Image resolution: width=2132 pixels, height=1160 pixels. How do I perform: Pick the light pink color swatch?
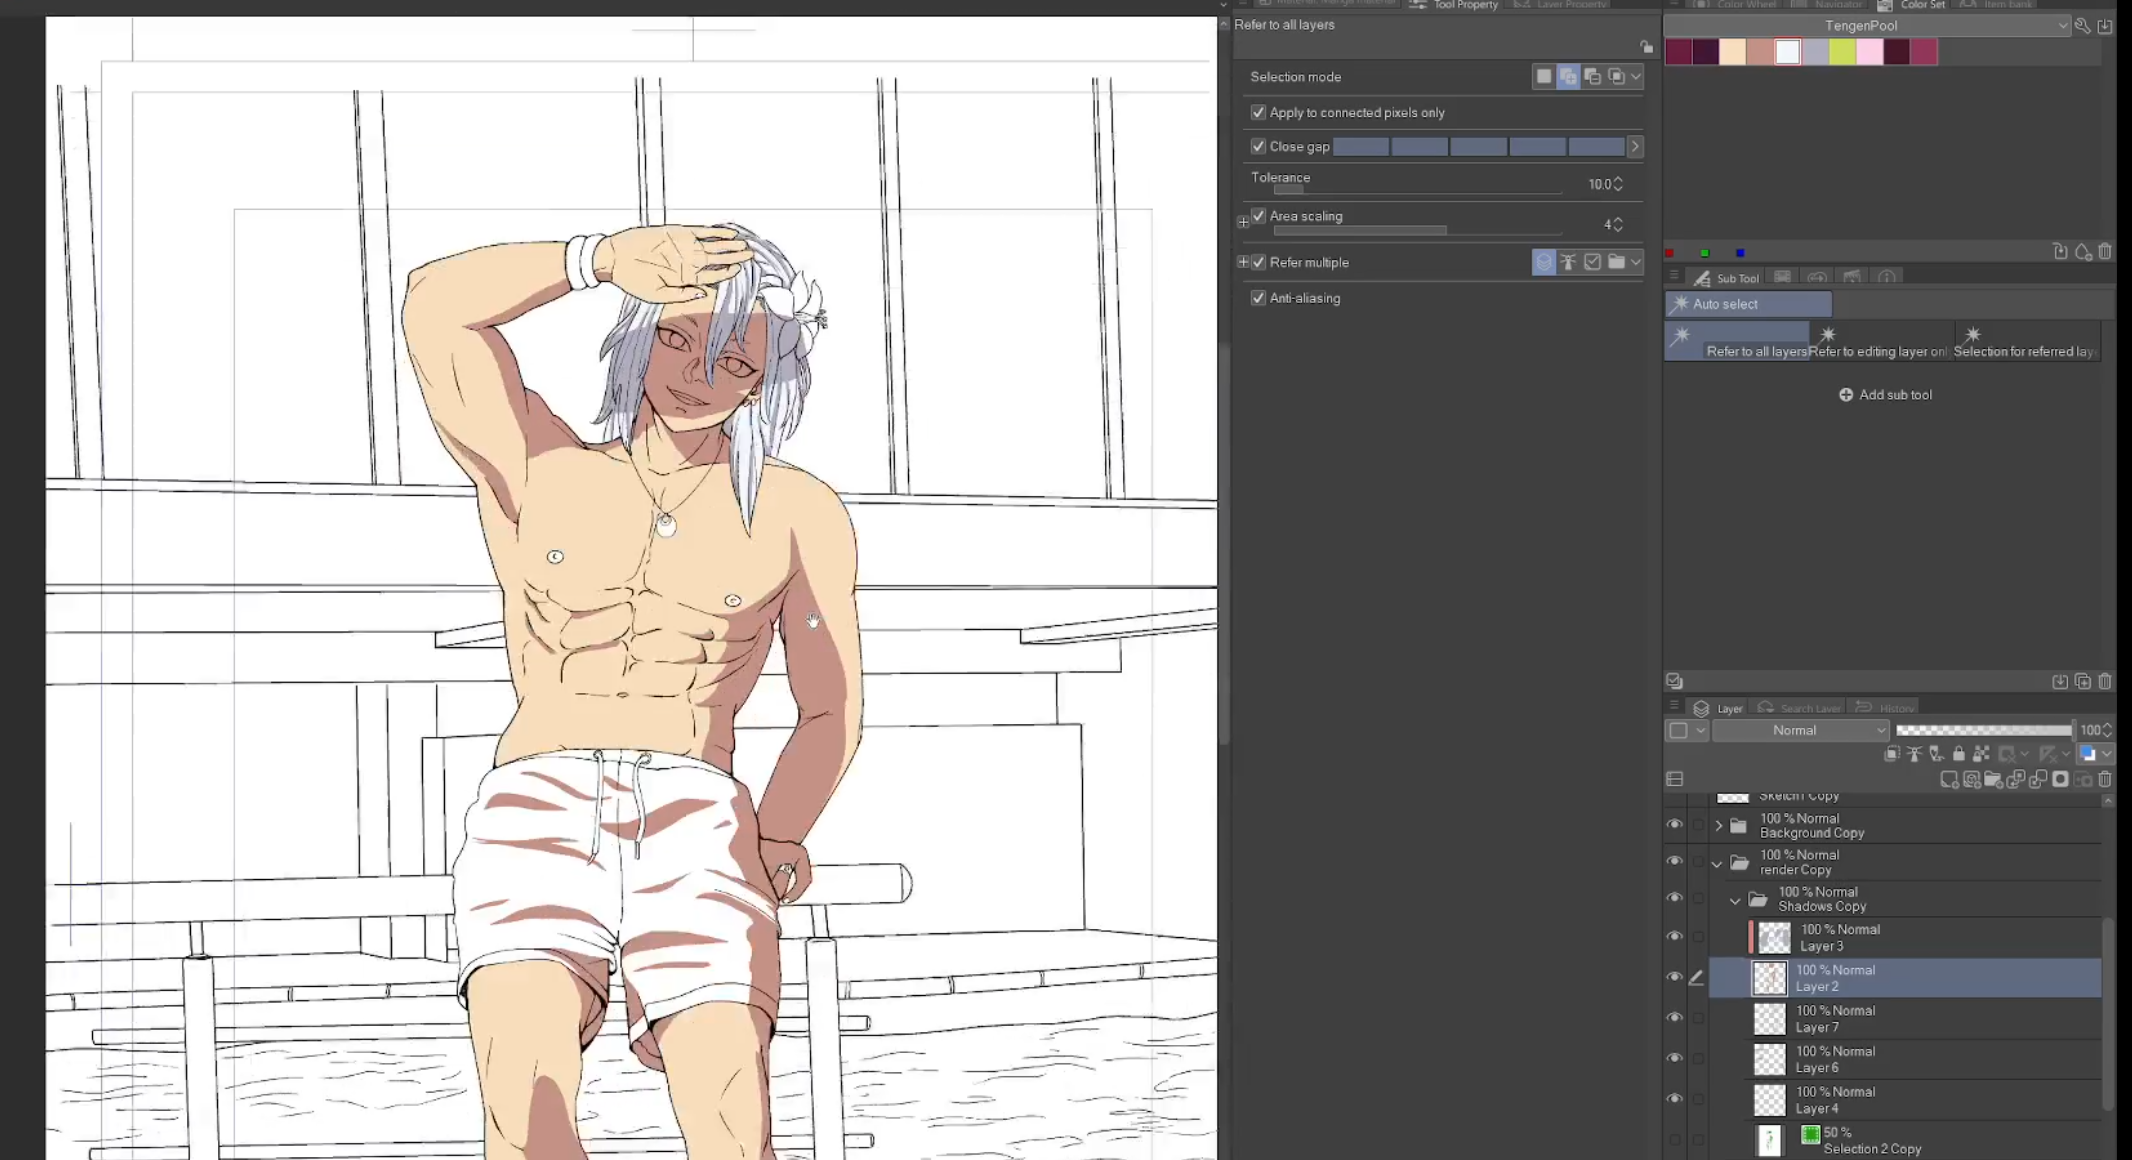tap(1870, 52)
